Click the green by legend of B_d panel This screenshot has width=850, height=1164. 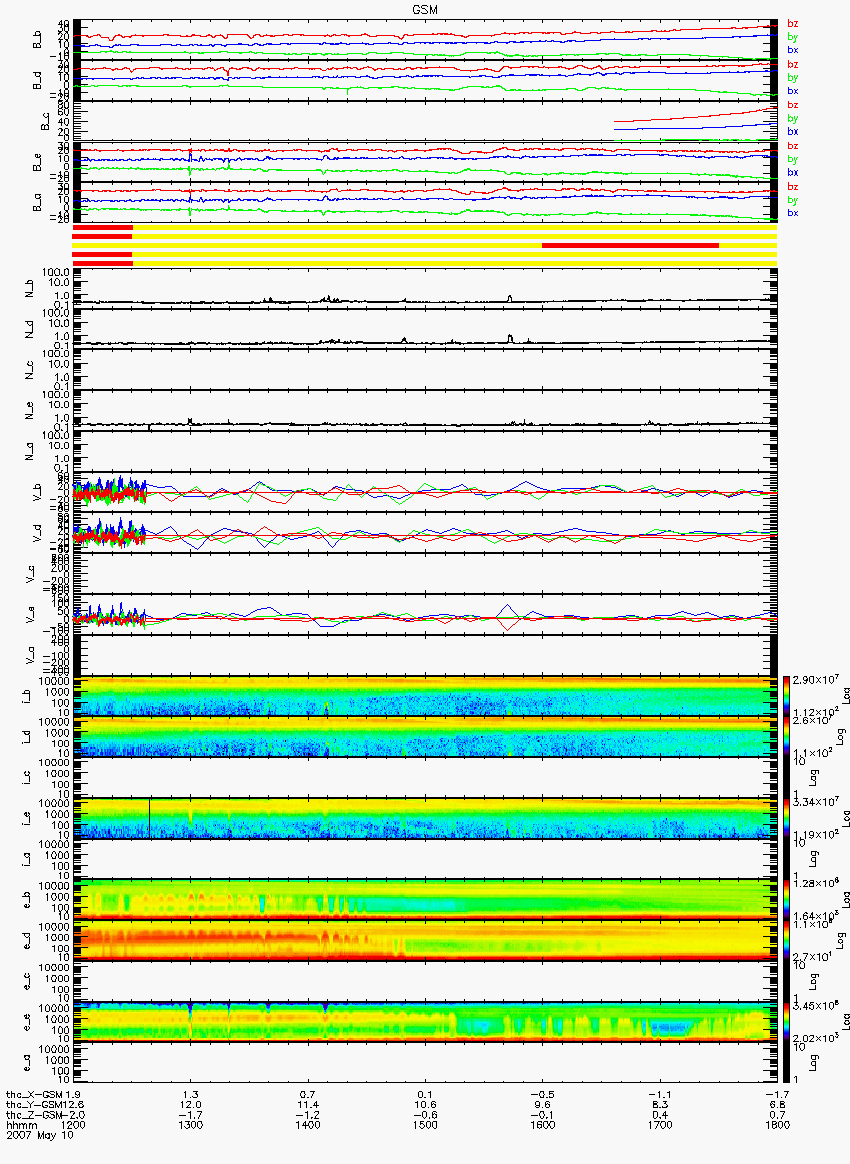793,77
